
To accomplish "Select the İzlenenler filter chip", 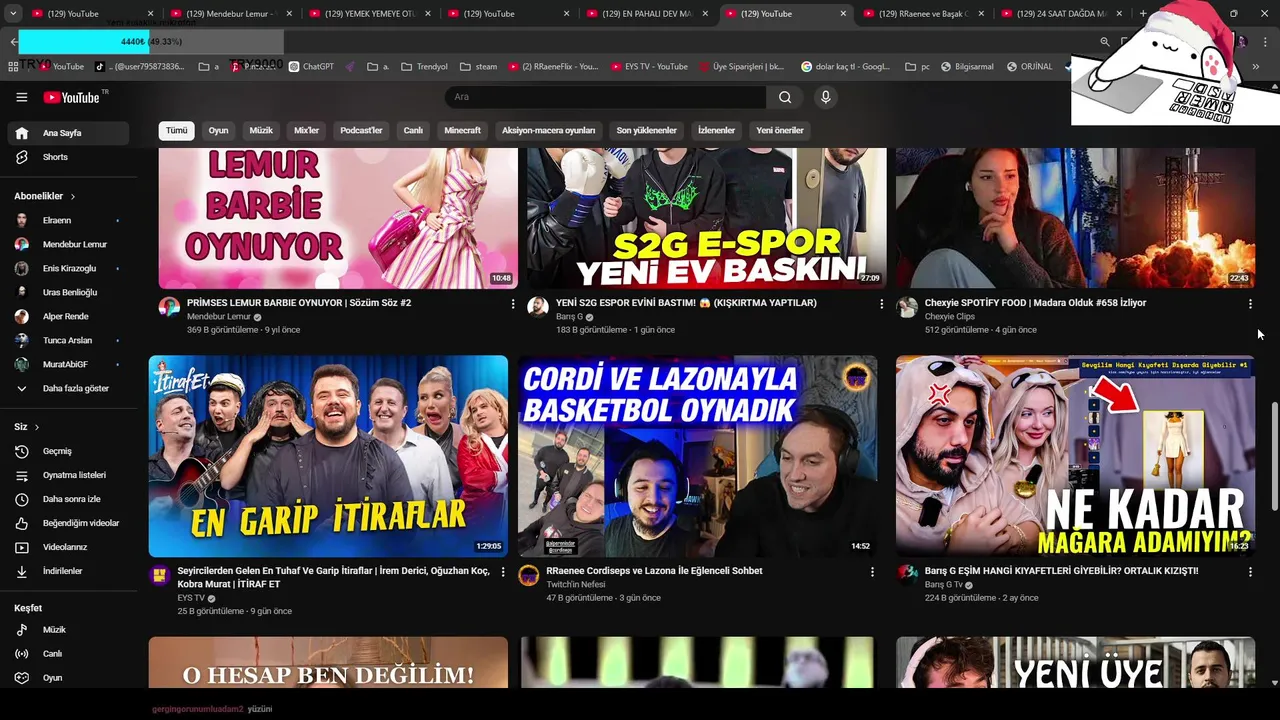I will [716, 131].
